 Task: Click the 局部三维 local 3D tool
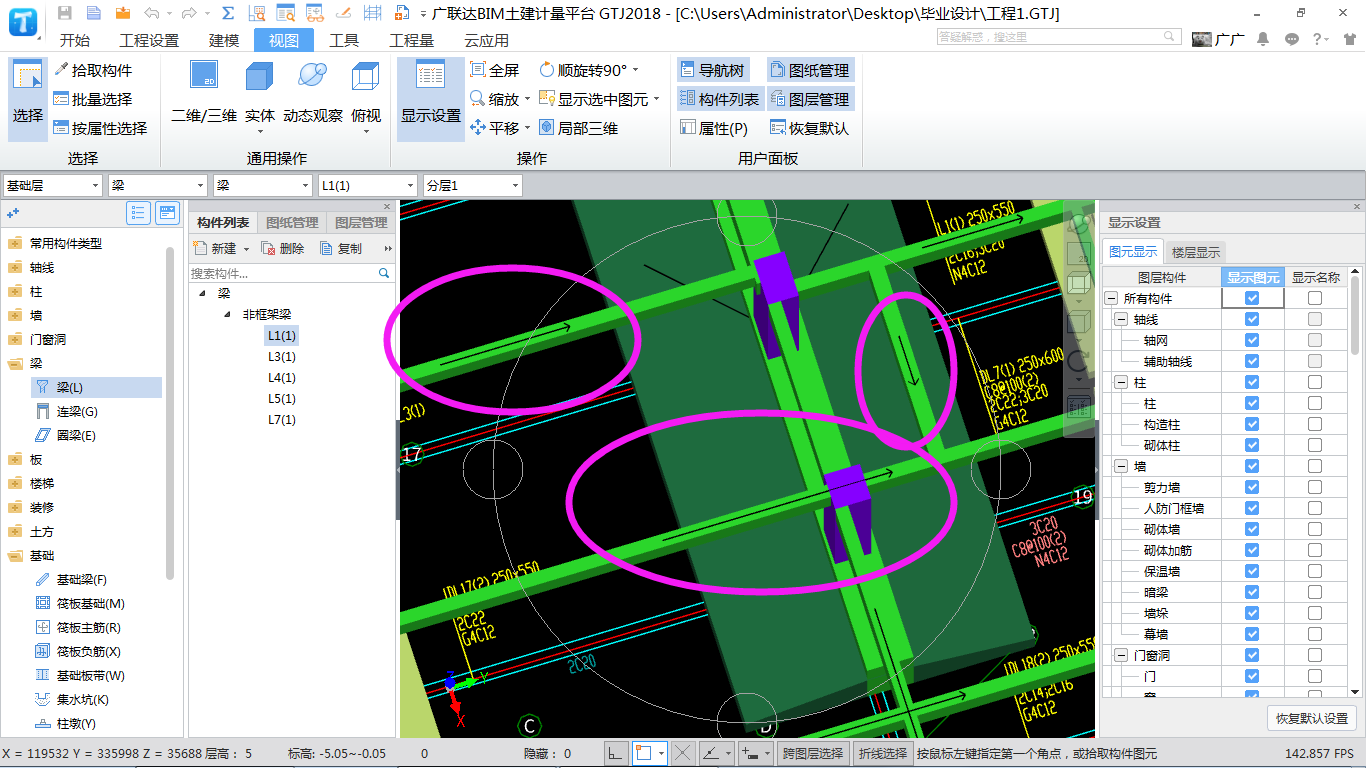coord(578,128)
